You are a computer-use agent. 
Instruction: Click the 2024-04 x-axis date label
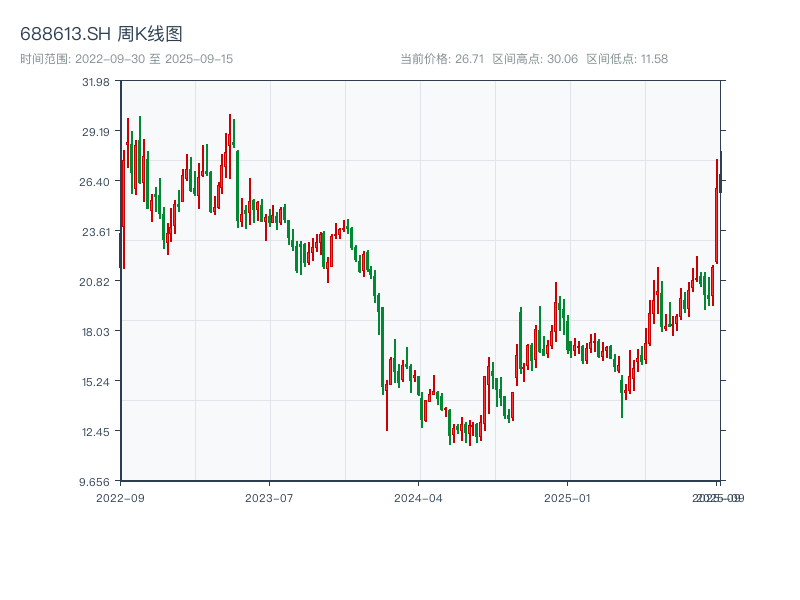[x=419, y=497]
